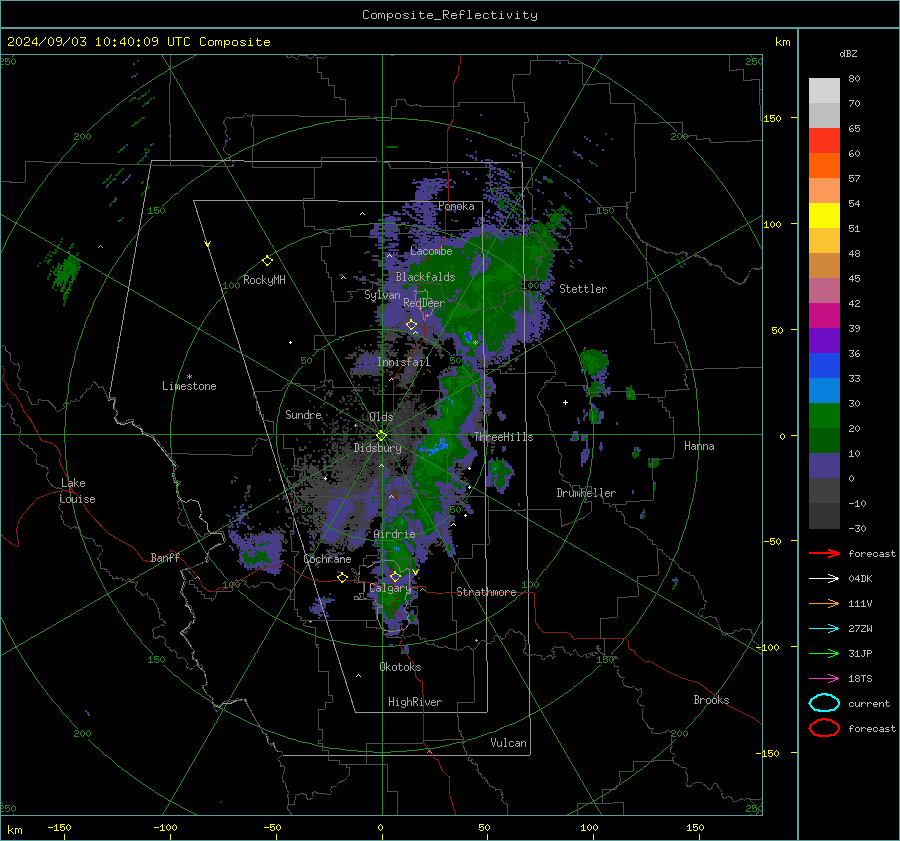This screenshot has height=841, width=900.
Task: Click the blue high-reflectivity cell east of RedDeer
Action: click(x=468, y=336)
